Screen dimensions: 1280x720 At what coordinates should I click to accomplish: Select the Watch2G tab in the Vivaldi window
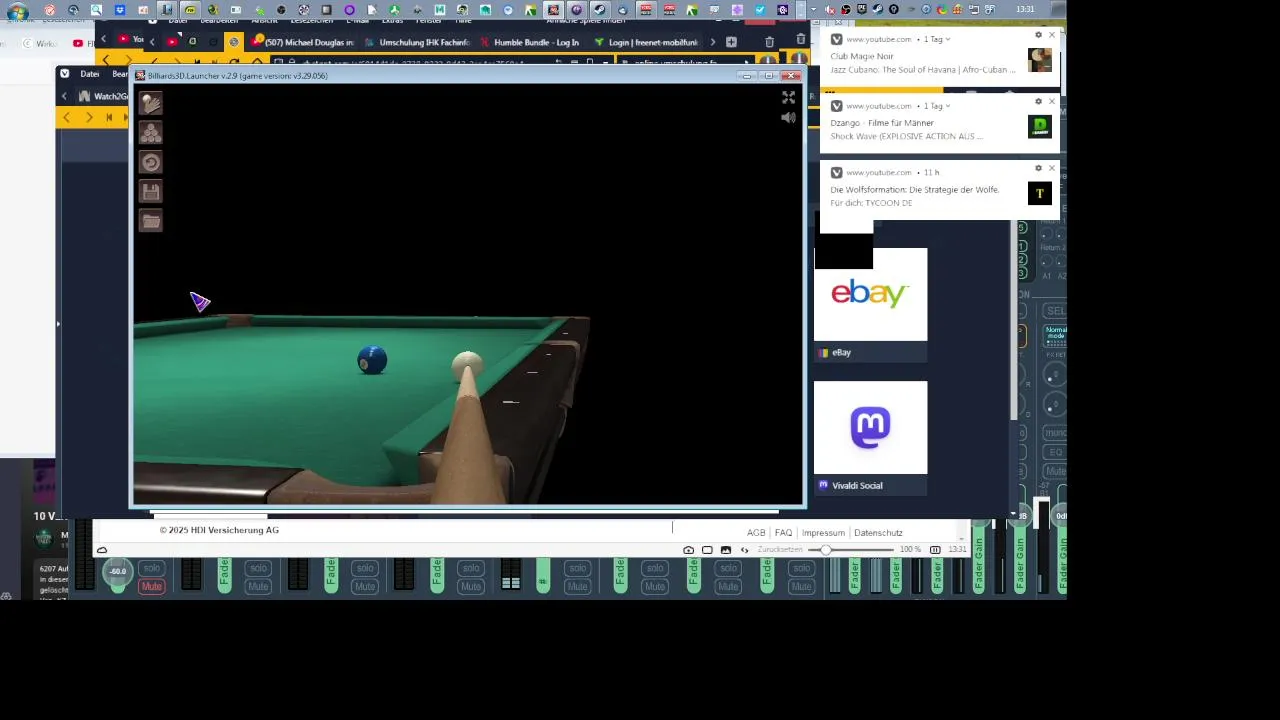(102, 96)
